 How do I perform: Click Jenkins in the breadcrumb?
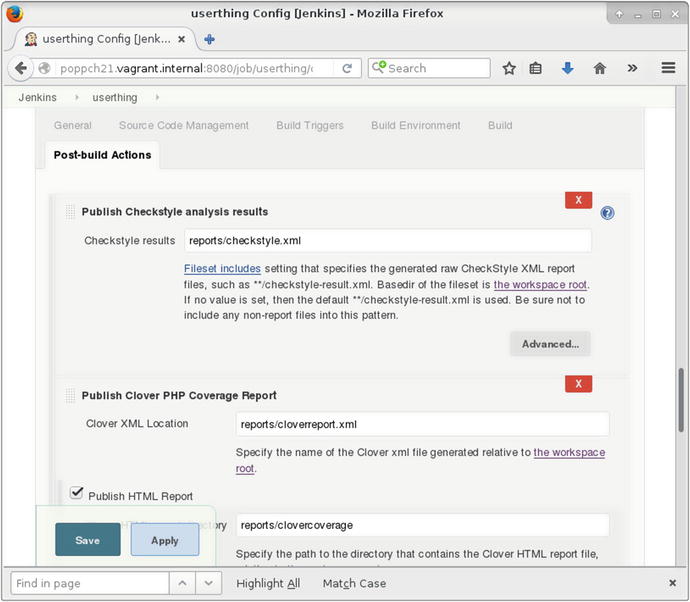point(37,97)
